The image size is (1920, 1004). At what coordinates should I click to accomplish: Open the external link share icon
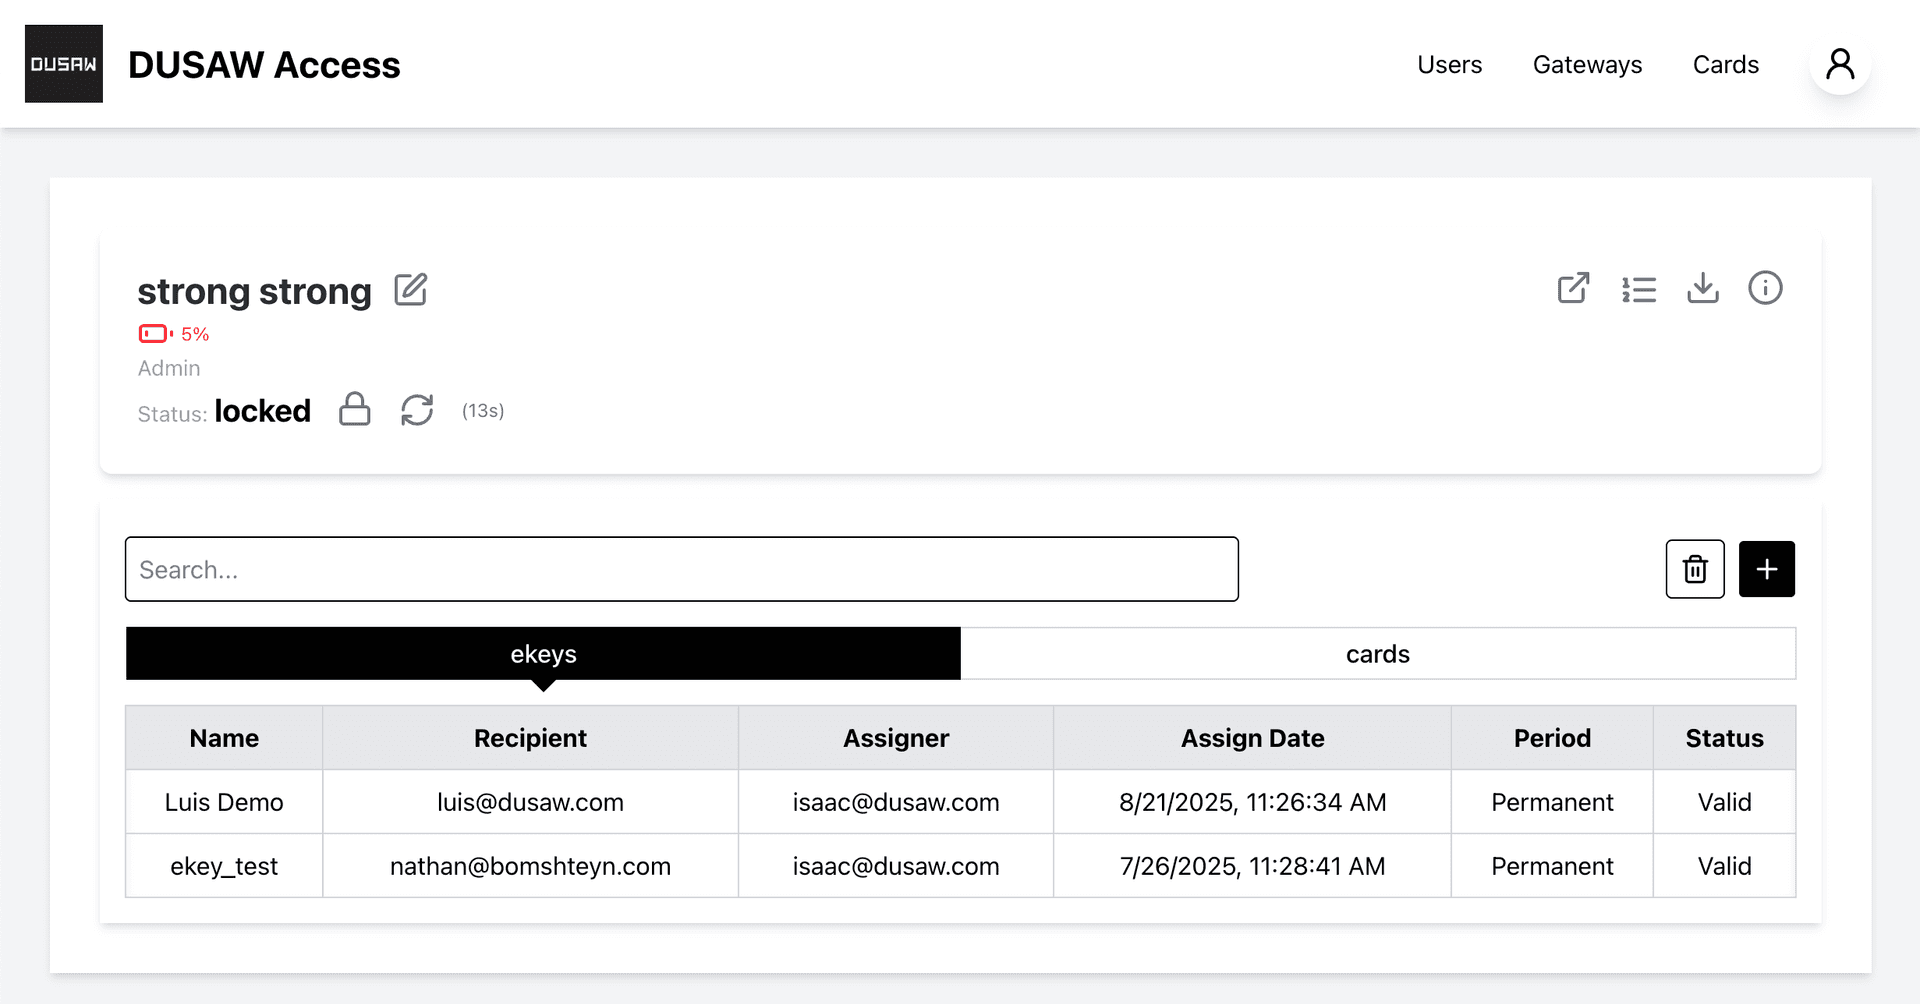[1573, 288]
